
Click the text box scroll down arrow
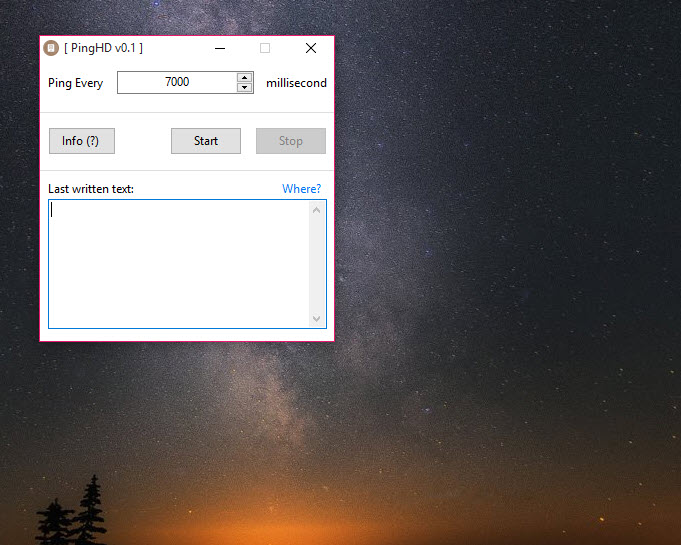[317, 319]
